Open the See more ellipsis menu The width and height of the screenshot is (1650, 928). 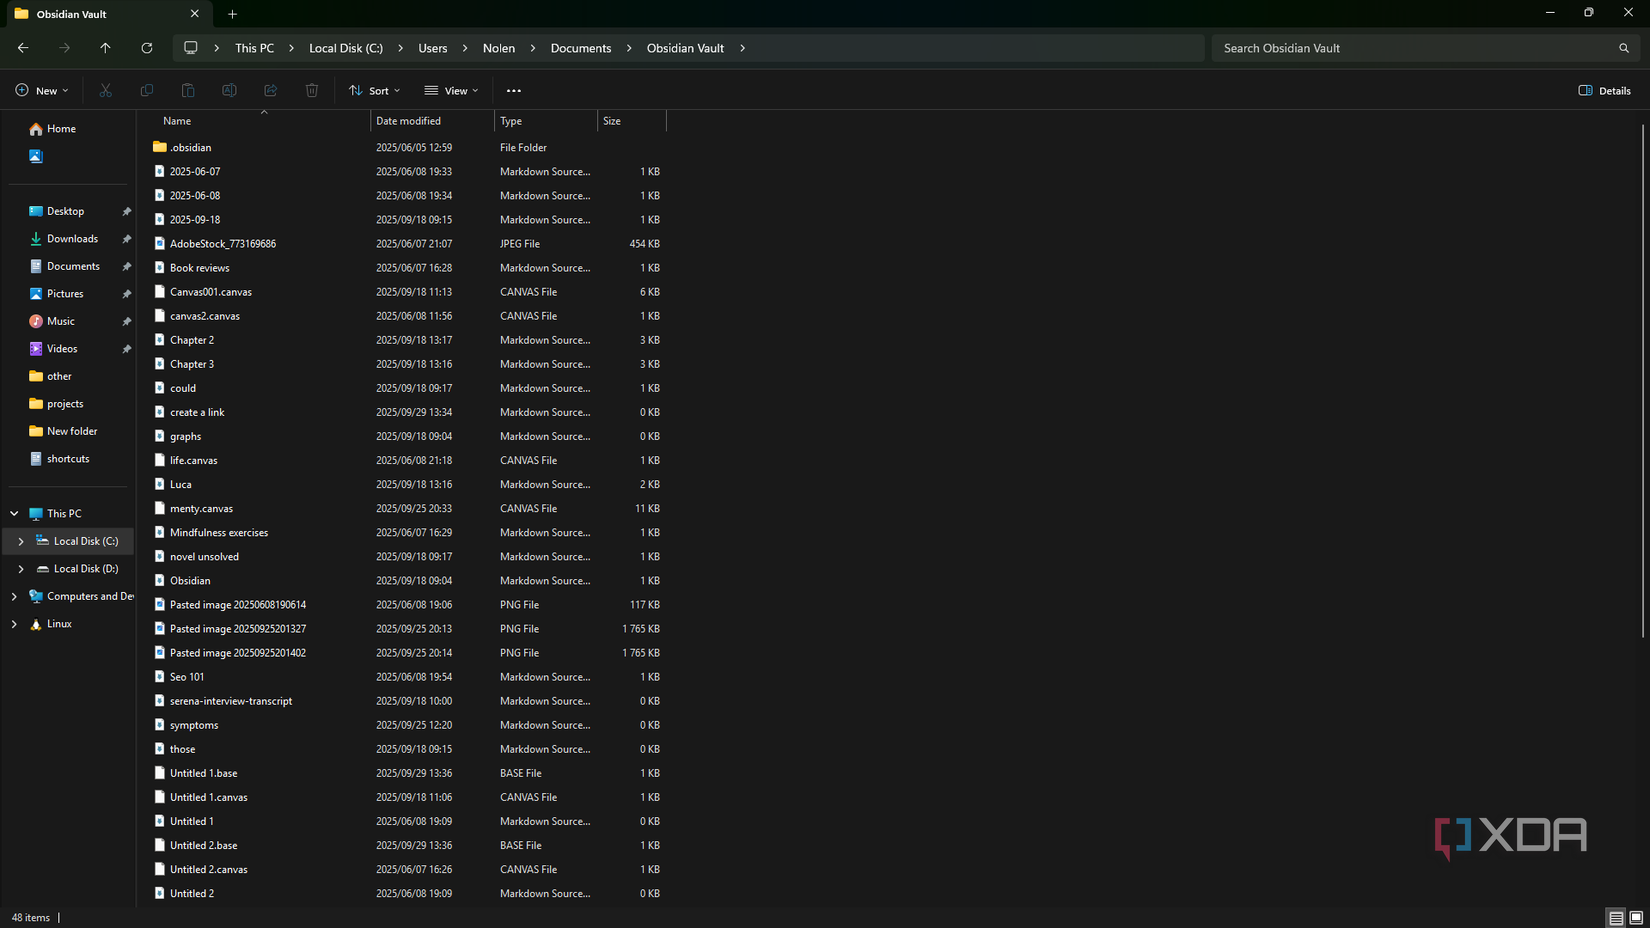click(514, 90)
